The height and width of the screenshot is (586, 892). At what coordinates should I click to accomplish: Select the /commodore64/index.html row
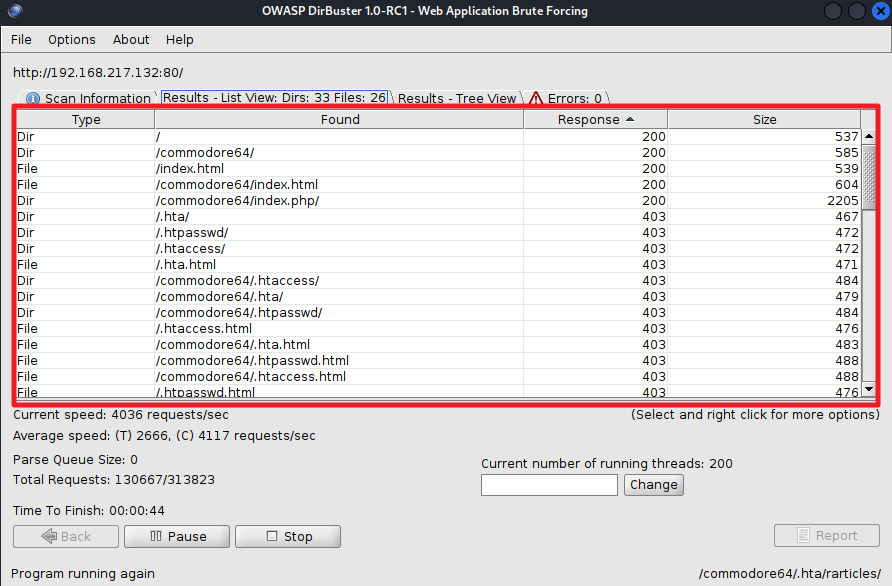coord(438,184)
